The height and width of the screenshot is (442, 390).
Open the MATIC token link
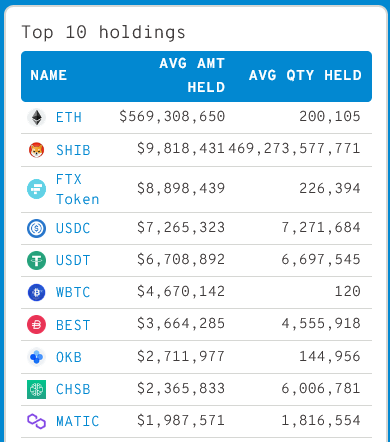pos(77,421)
